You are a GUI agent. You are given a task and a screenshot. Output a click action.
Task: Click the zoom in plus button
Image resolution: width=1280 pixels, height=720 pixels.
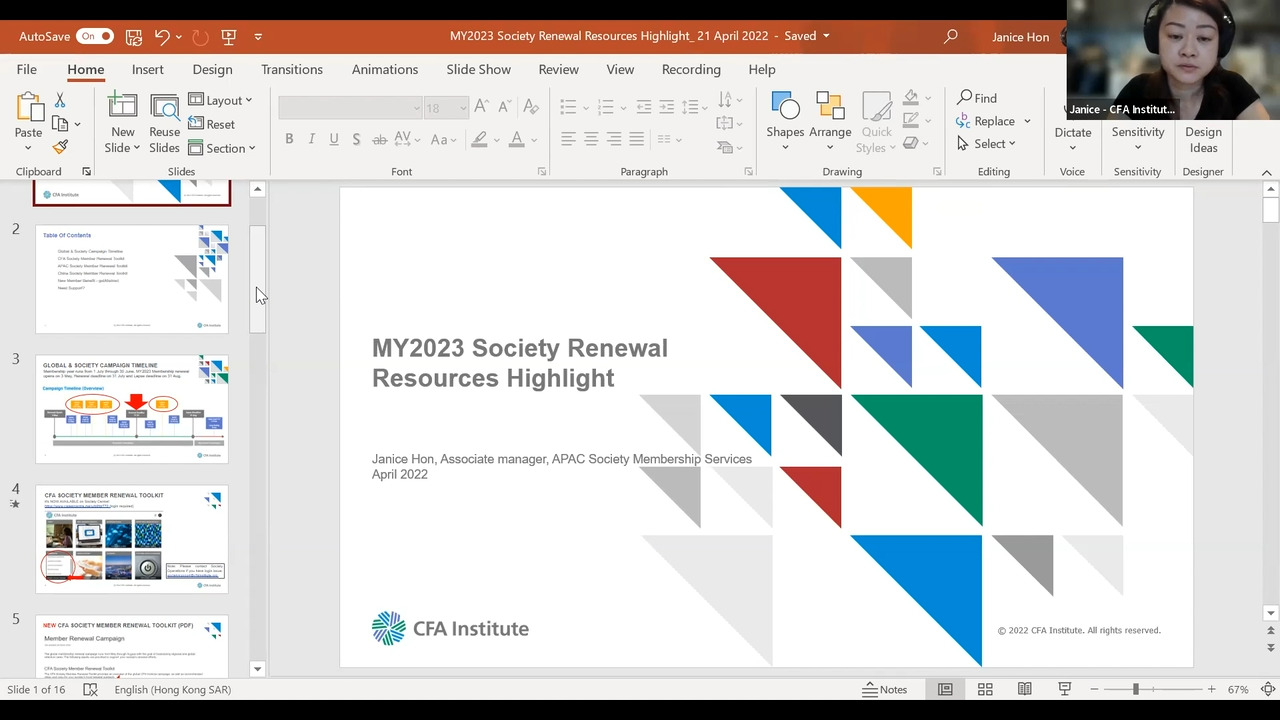pyautogui.click(x=1211, y=689)
